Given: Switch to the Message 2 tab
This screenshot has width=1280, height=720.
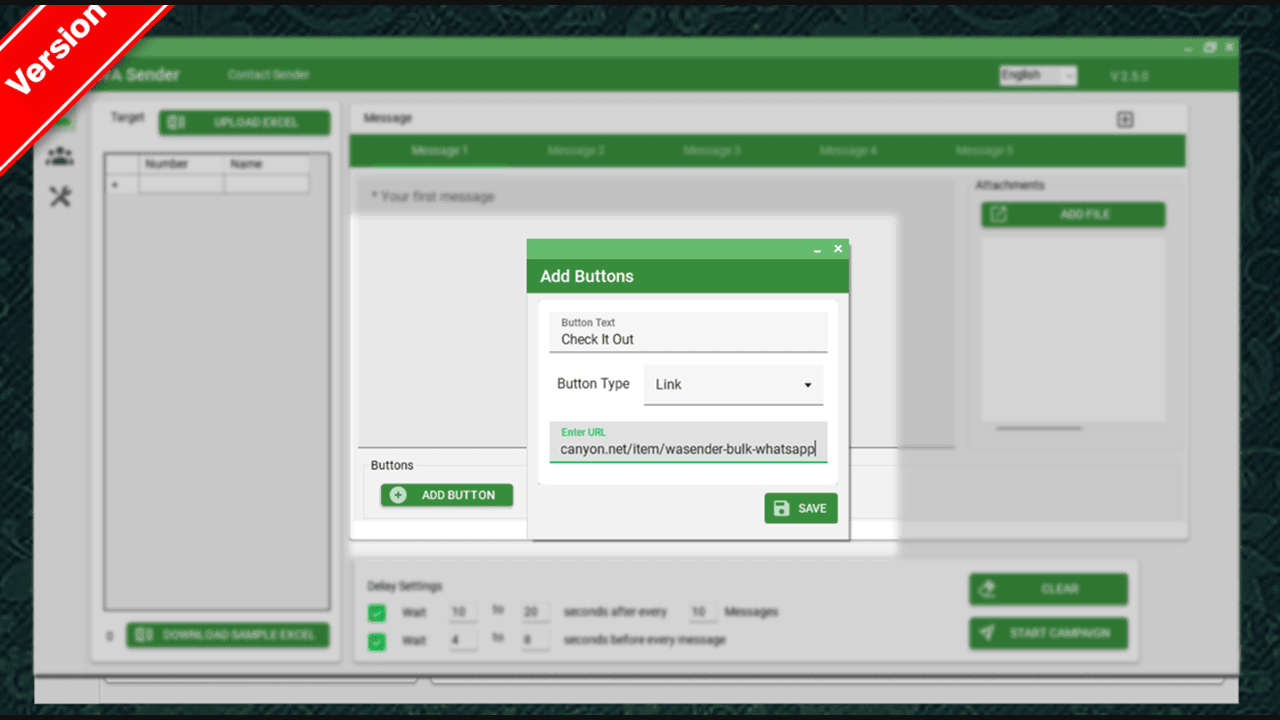Looking at the screenshot, I should point(576,151).
